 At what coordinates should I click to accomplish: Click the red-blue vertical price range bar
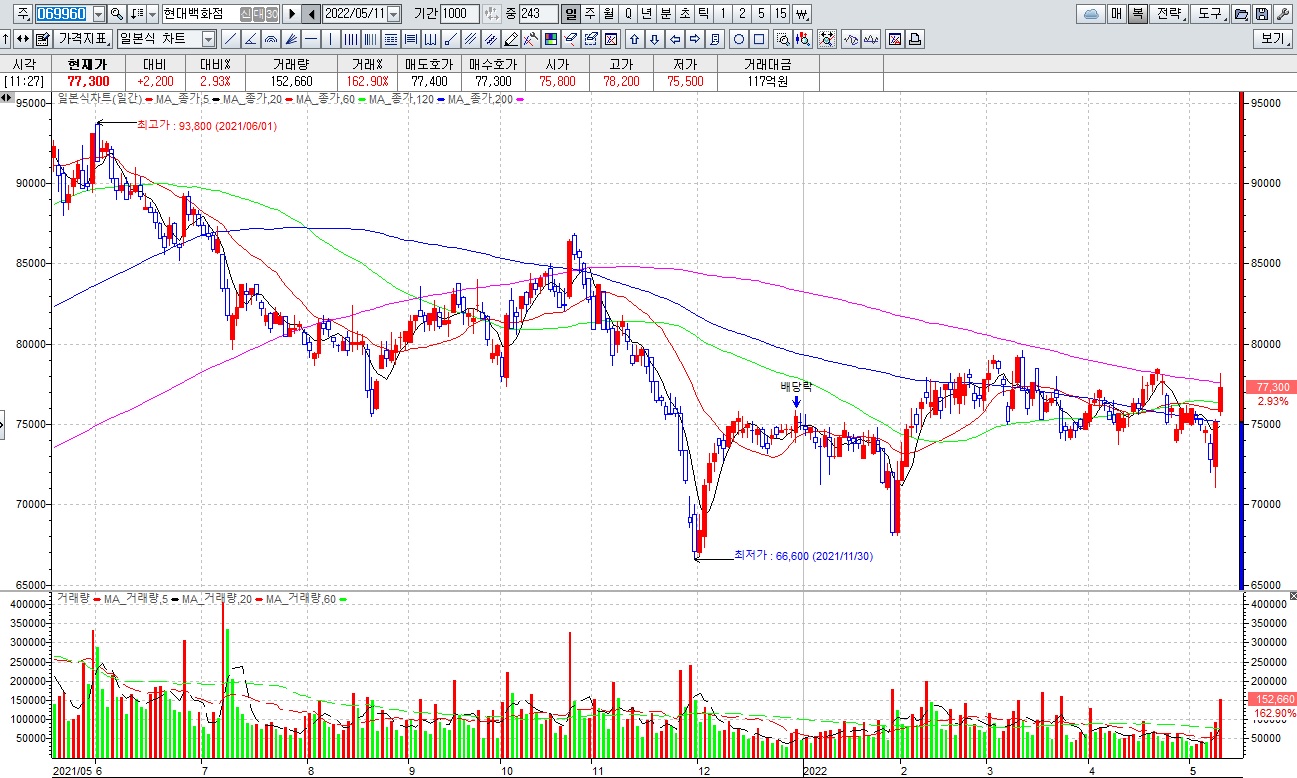click(x=1241, y=340)
